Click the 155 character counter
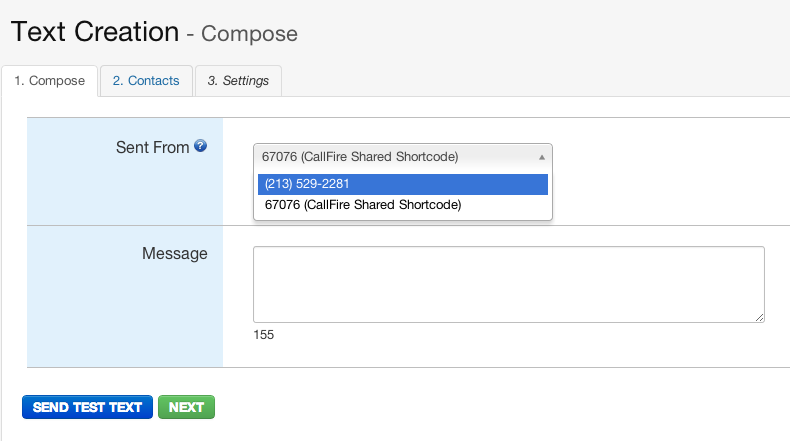 click(x=264, y=335)
